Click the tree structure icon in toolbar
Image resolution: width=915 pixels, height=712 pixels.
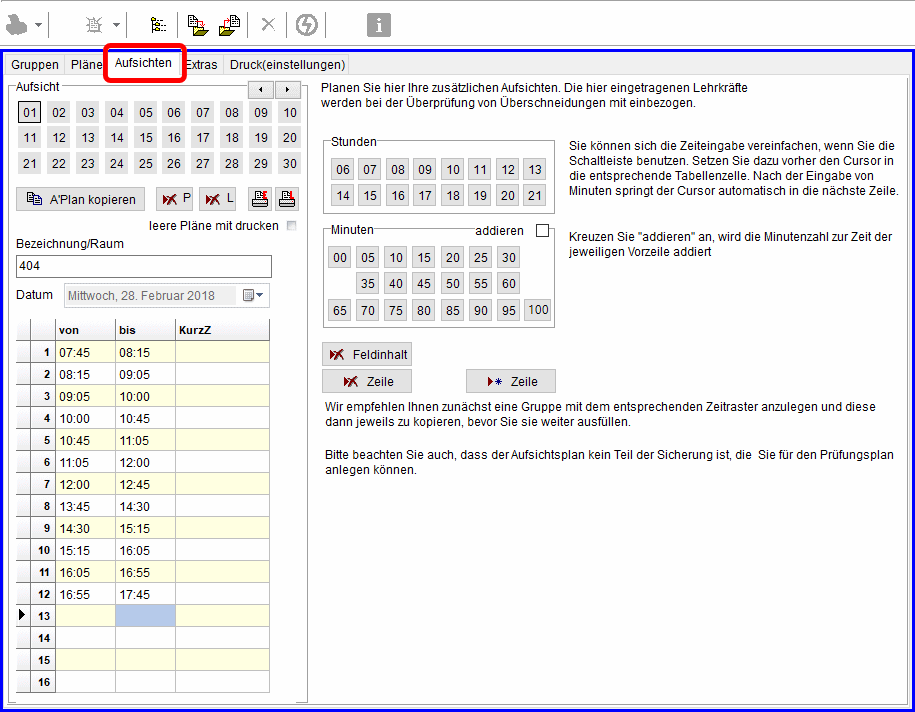click(x=158, y=25)
